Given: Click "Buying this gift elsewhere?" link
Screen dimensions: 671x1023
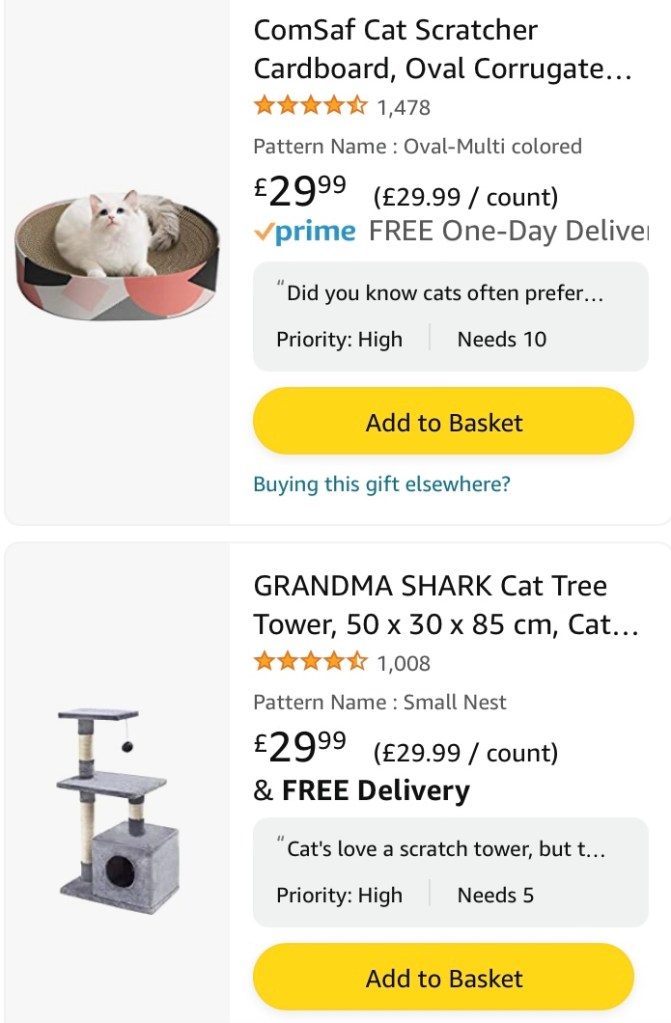Looking at the screenshot, I should pos(381,484).
